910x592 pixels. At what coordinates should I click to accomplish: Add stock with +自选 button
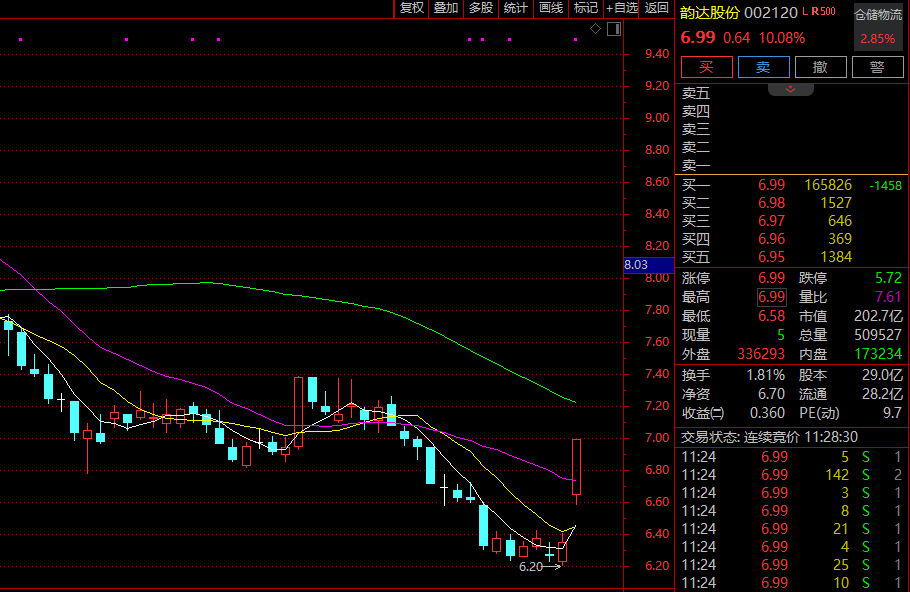click(x=622, y=8)
